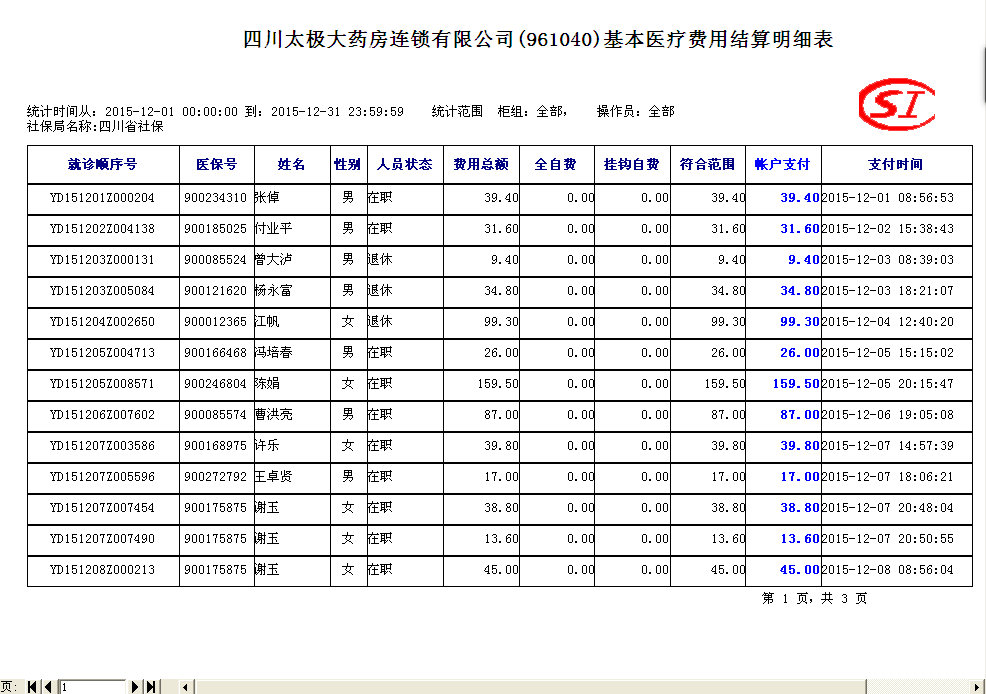Screen dimensions: 986x694
Task: Click the name 曾大泸
Action: [x=274, y=259]
